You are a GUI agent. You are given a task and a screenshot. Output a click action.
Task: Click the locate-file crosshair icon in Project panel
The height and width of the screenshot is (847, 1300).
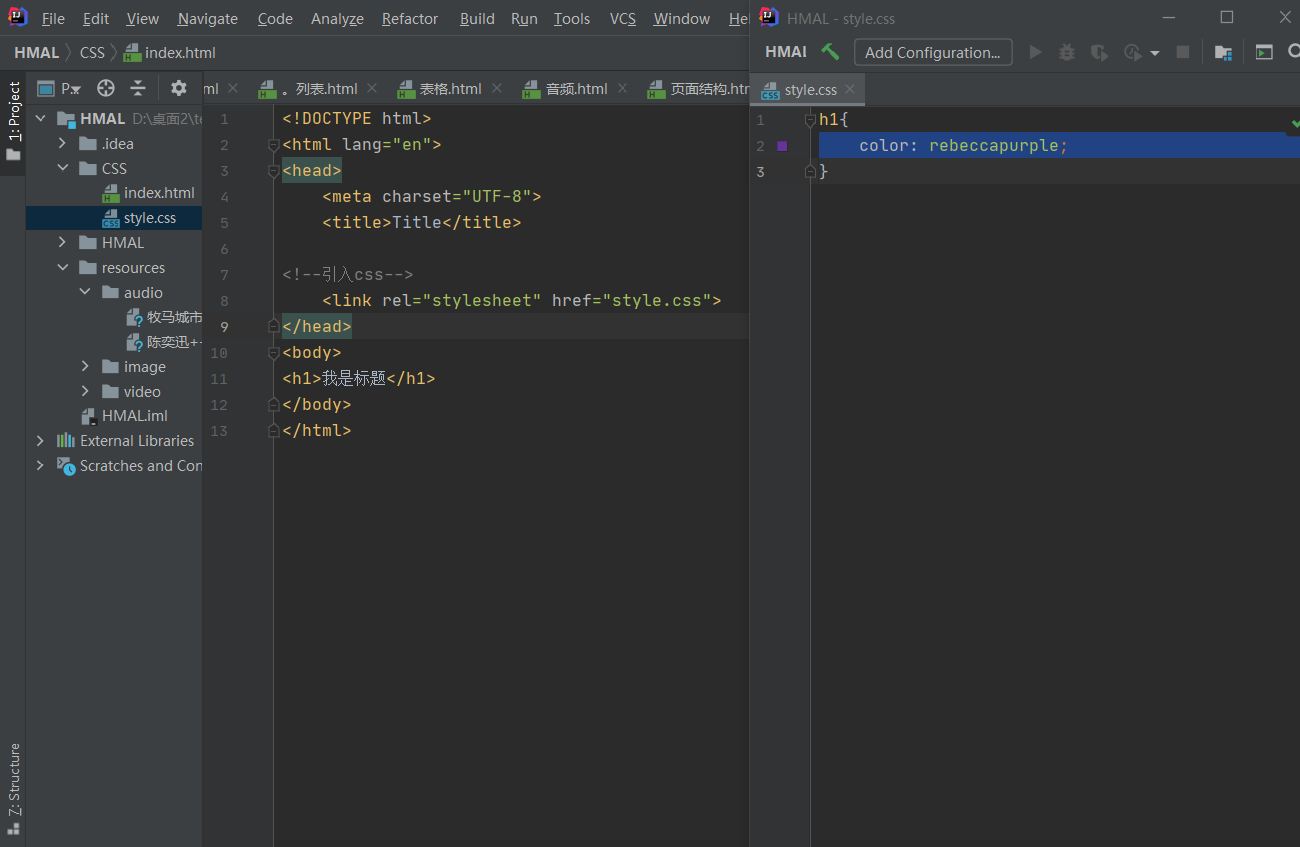[x=105, y=88]
